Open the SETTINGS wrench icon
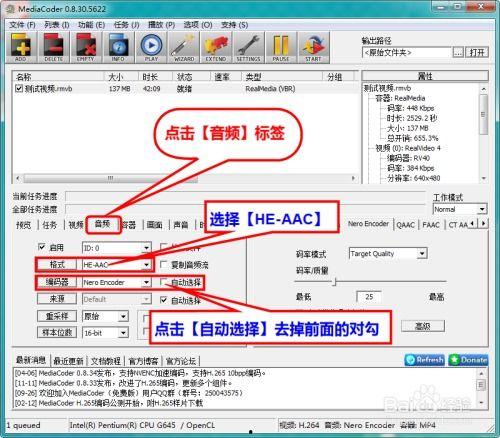The image size is (500, 438). 249,47
